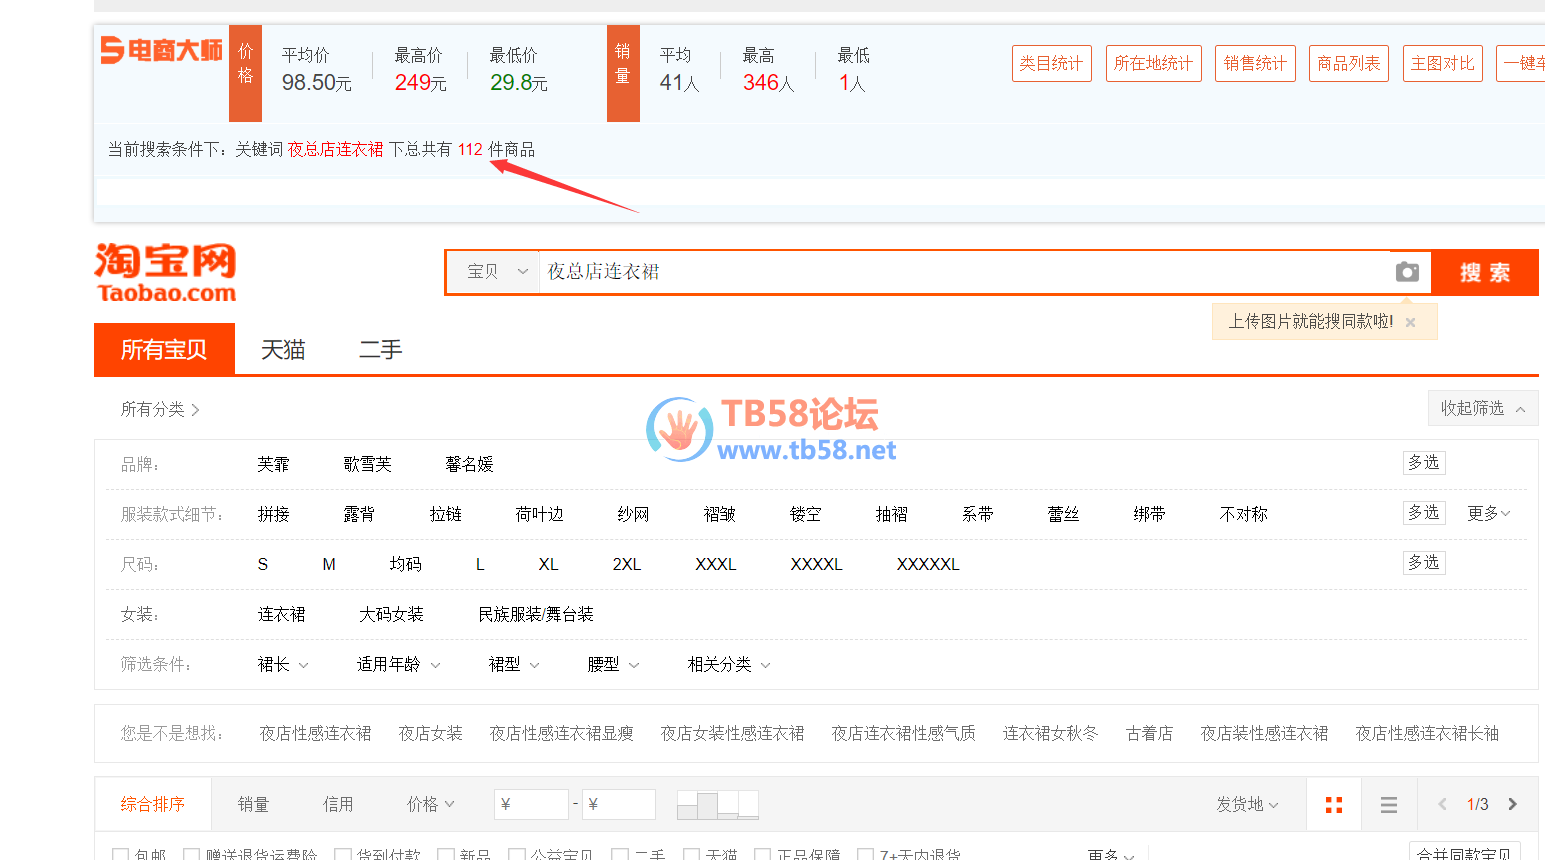Close the upload image tooltip
The width and height of the screenshot is (1545, 860).
pos(1410,322)
